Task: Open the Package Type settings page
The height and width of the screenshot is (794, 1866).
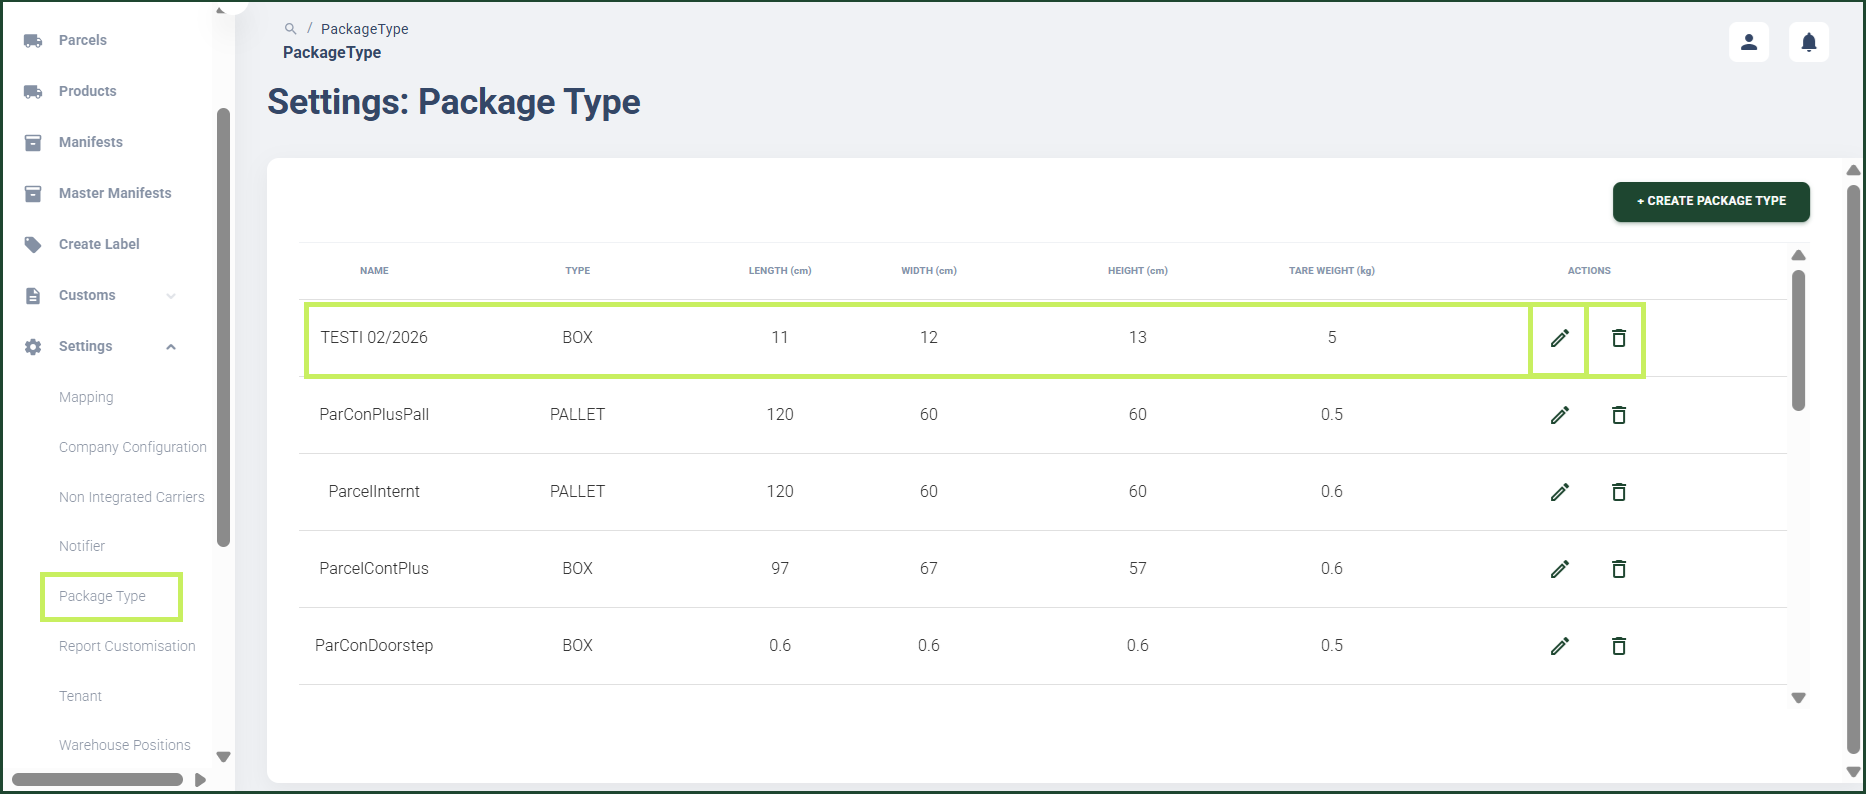Action: [x=102, y=596]
